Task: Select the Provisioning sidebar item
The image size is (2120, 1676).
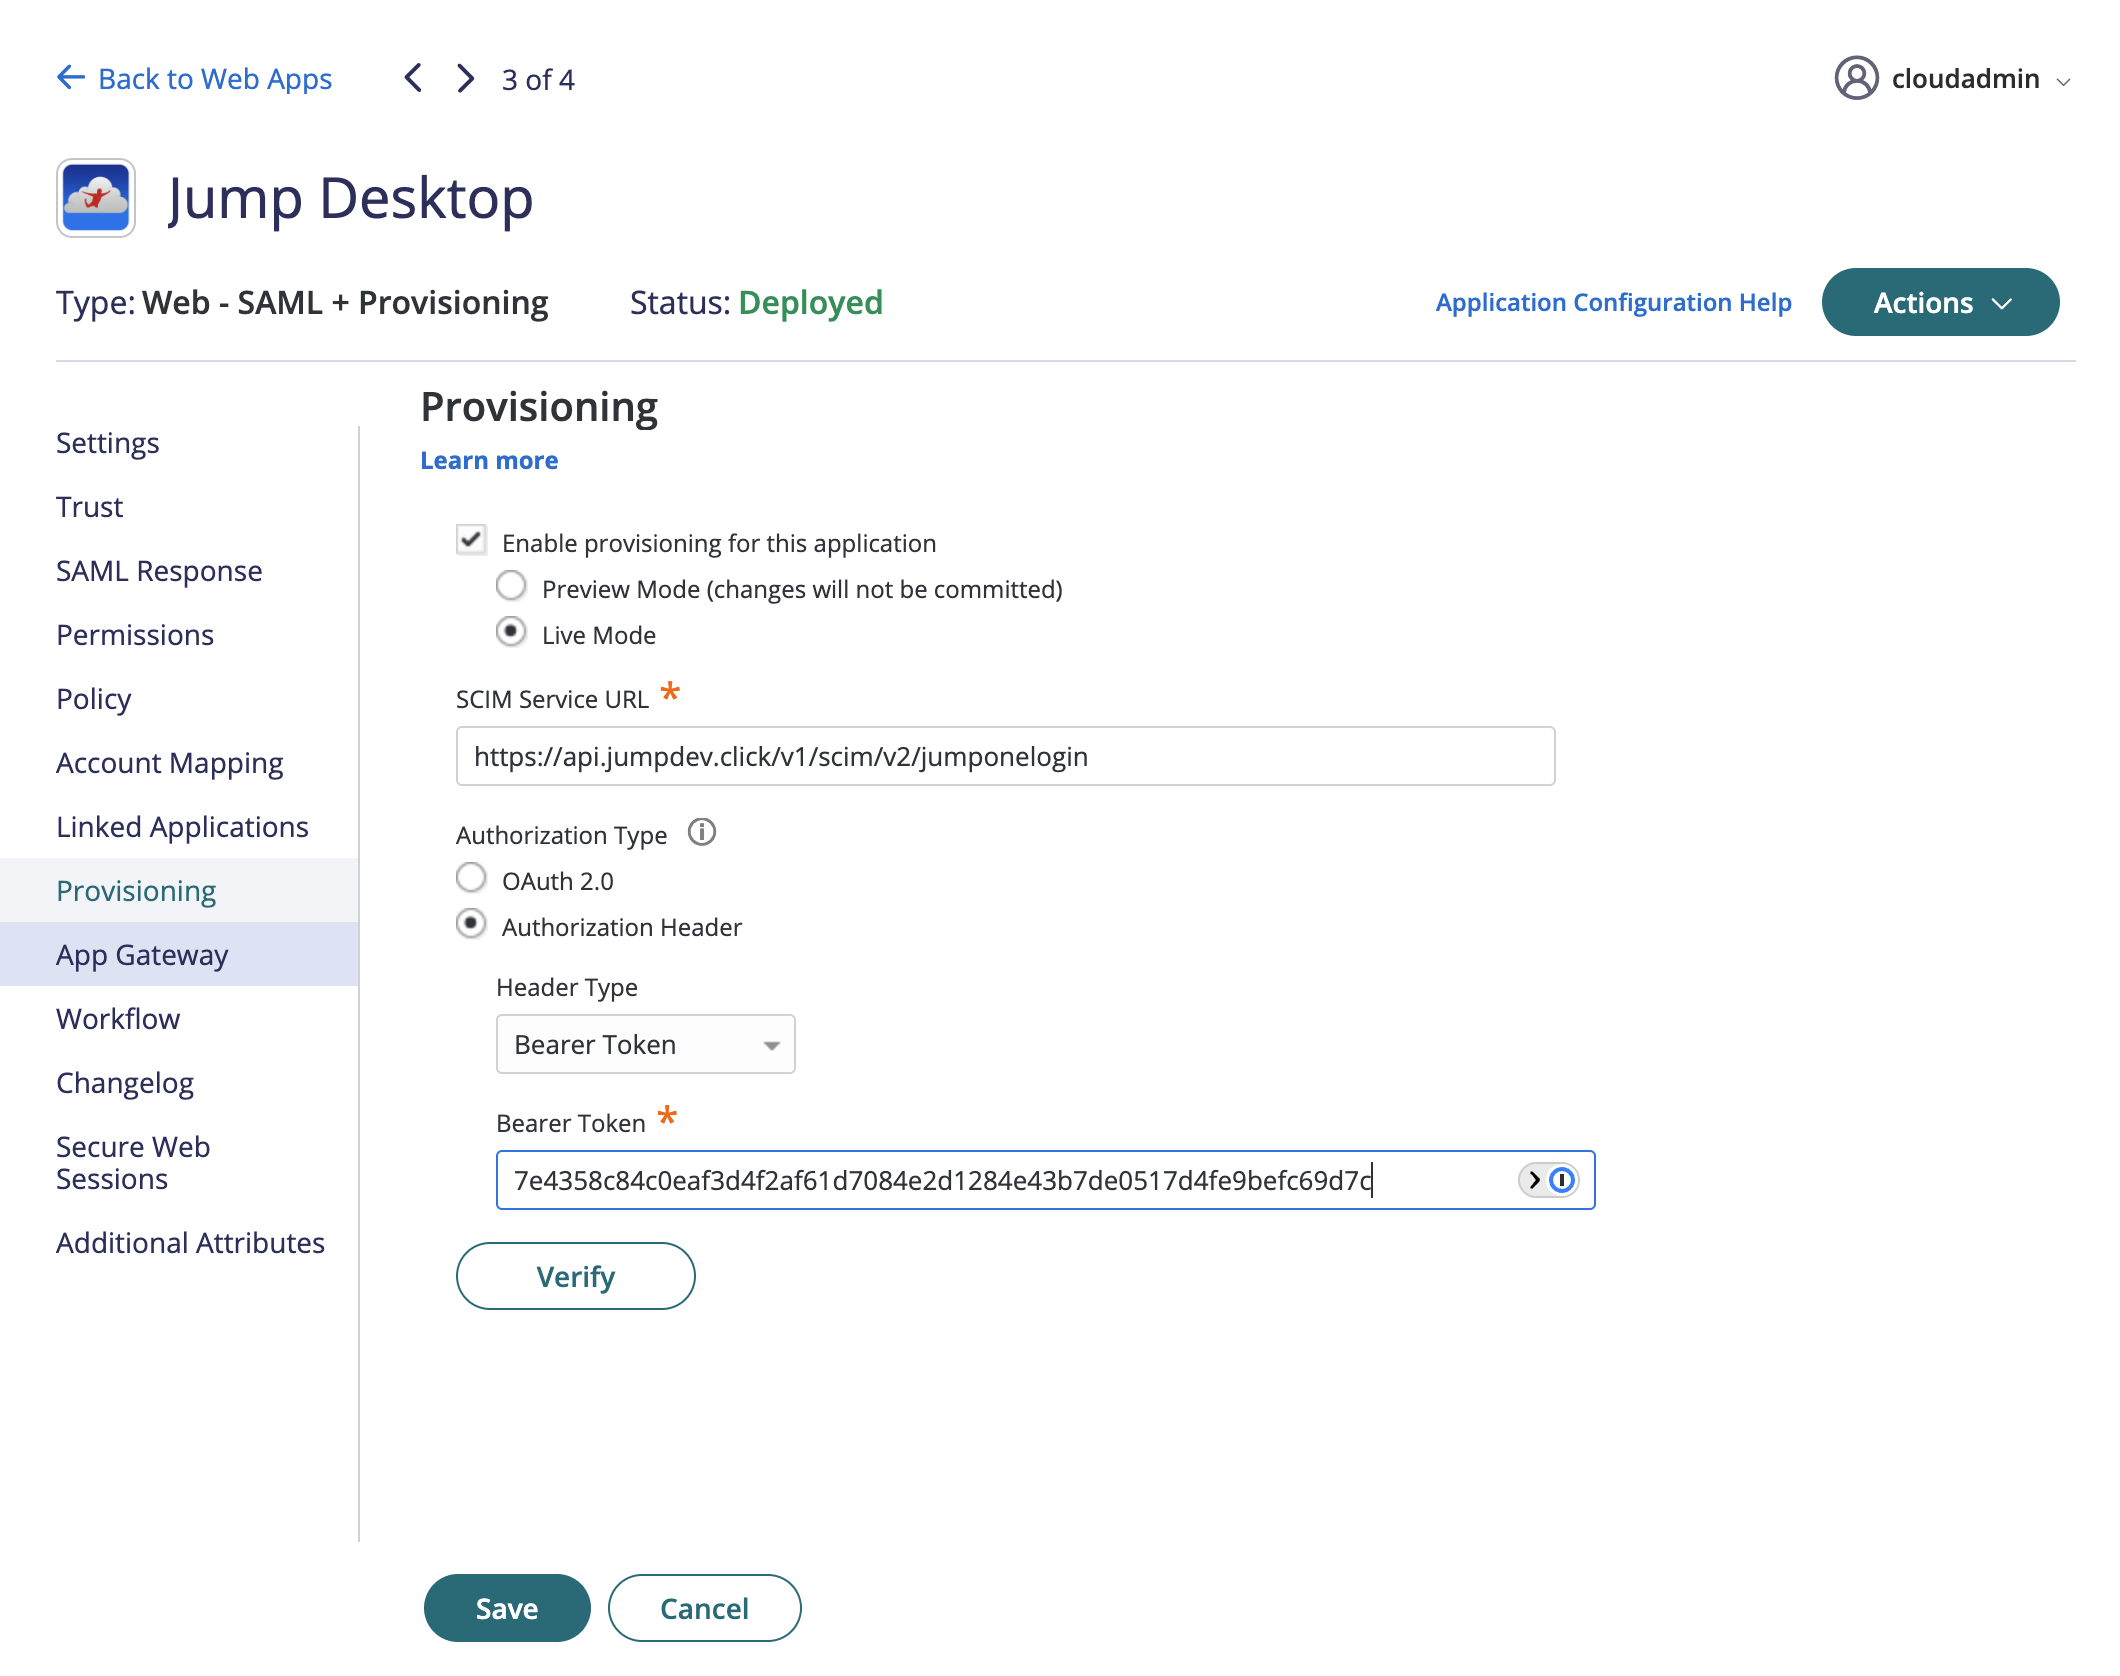Action: click(x=179, y=890)
